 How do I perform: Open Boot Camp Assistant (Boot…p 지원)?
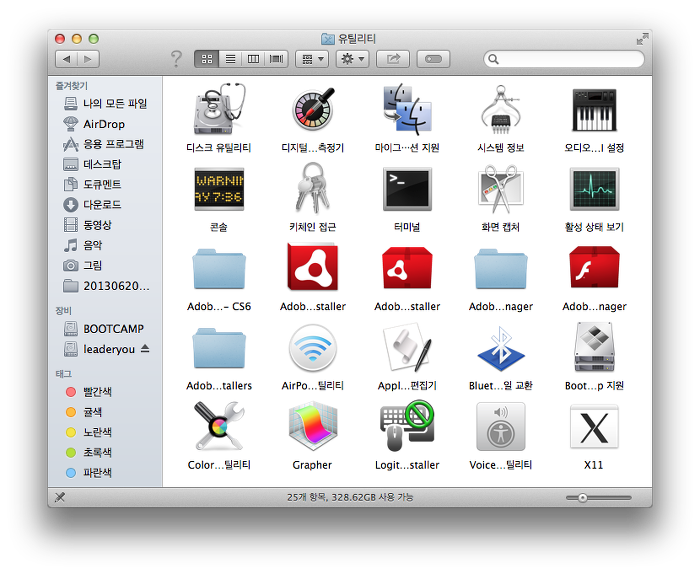tap(594, 347)
